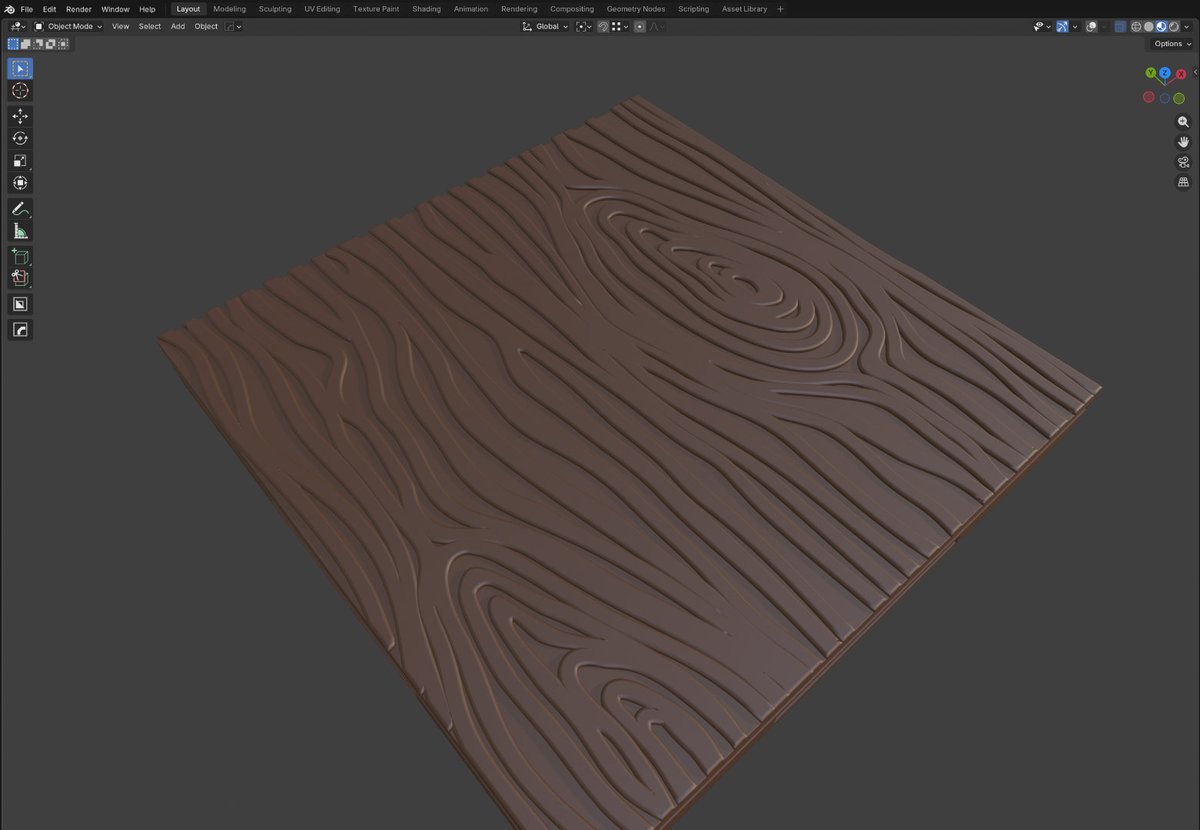Image resolution: width=1200 pixels, height=830 pixels.
Task: Click the blue Z axis gizmo ball
Action: [1165, 72]
